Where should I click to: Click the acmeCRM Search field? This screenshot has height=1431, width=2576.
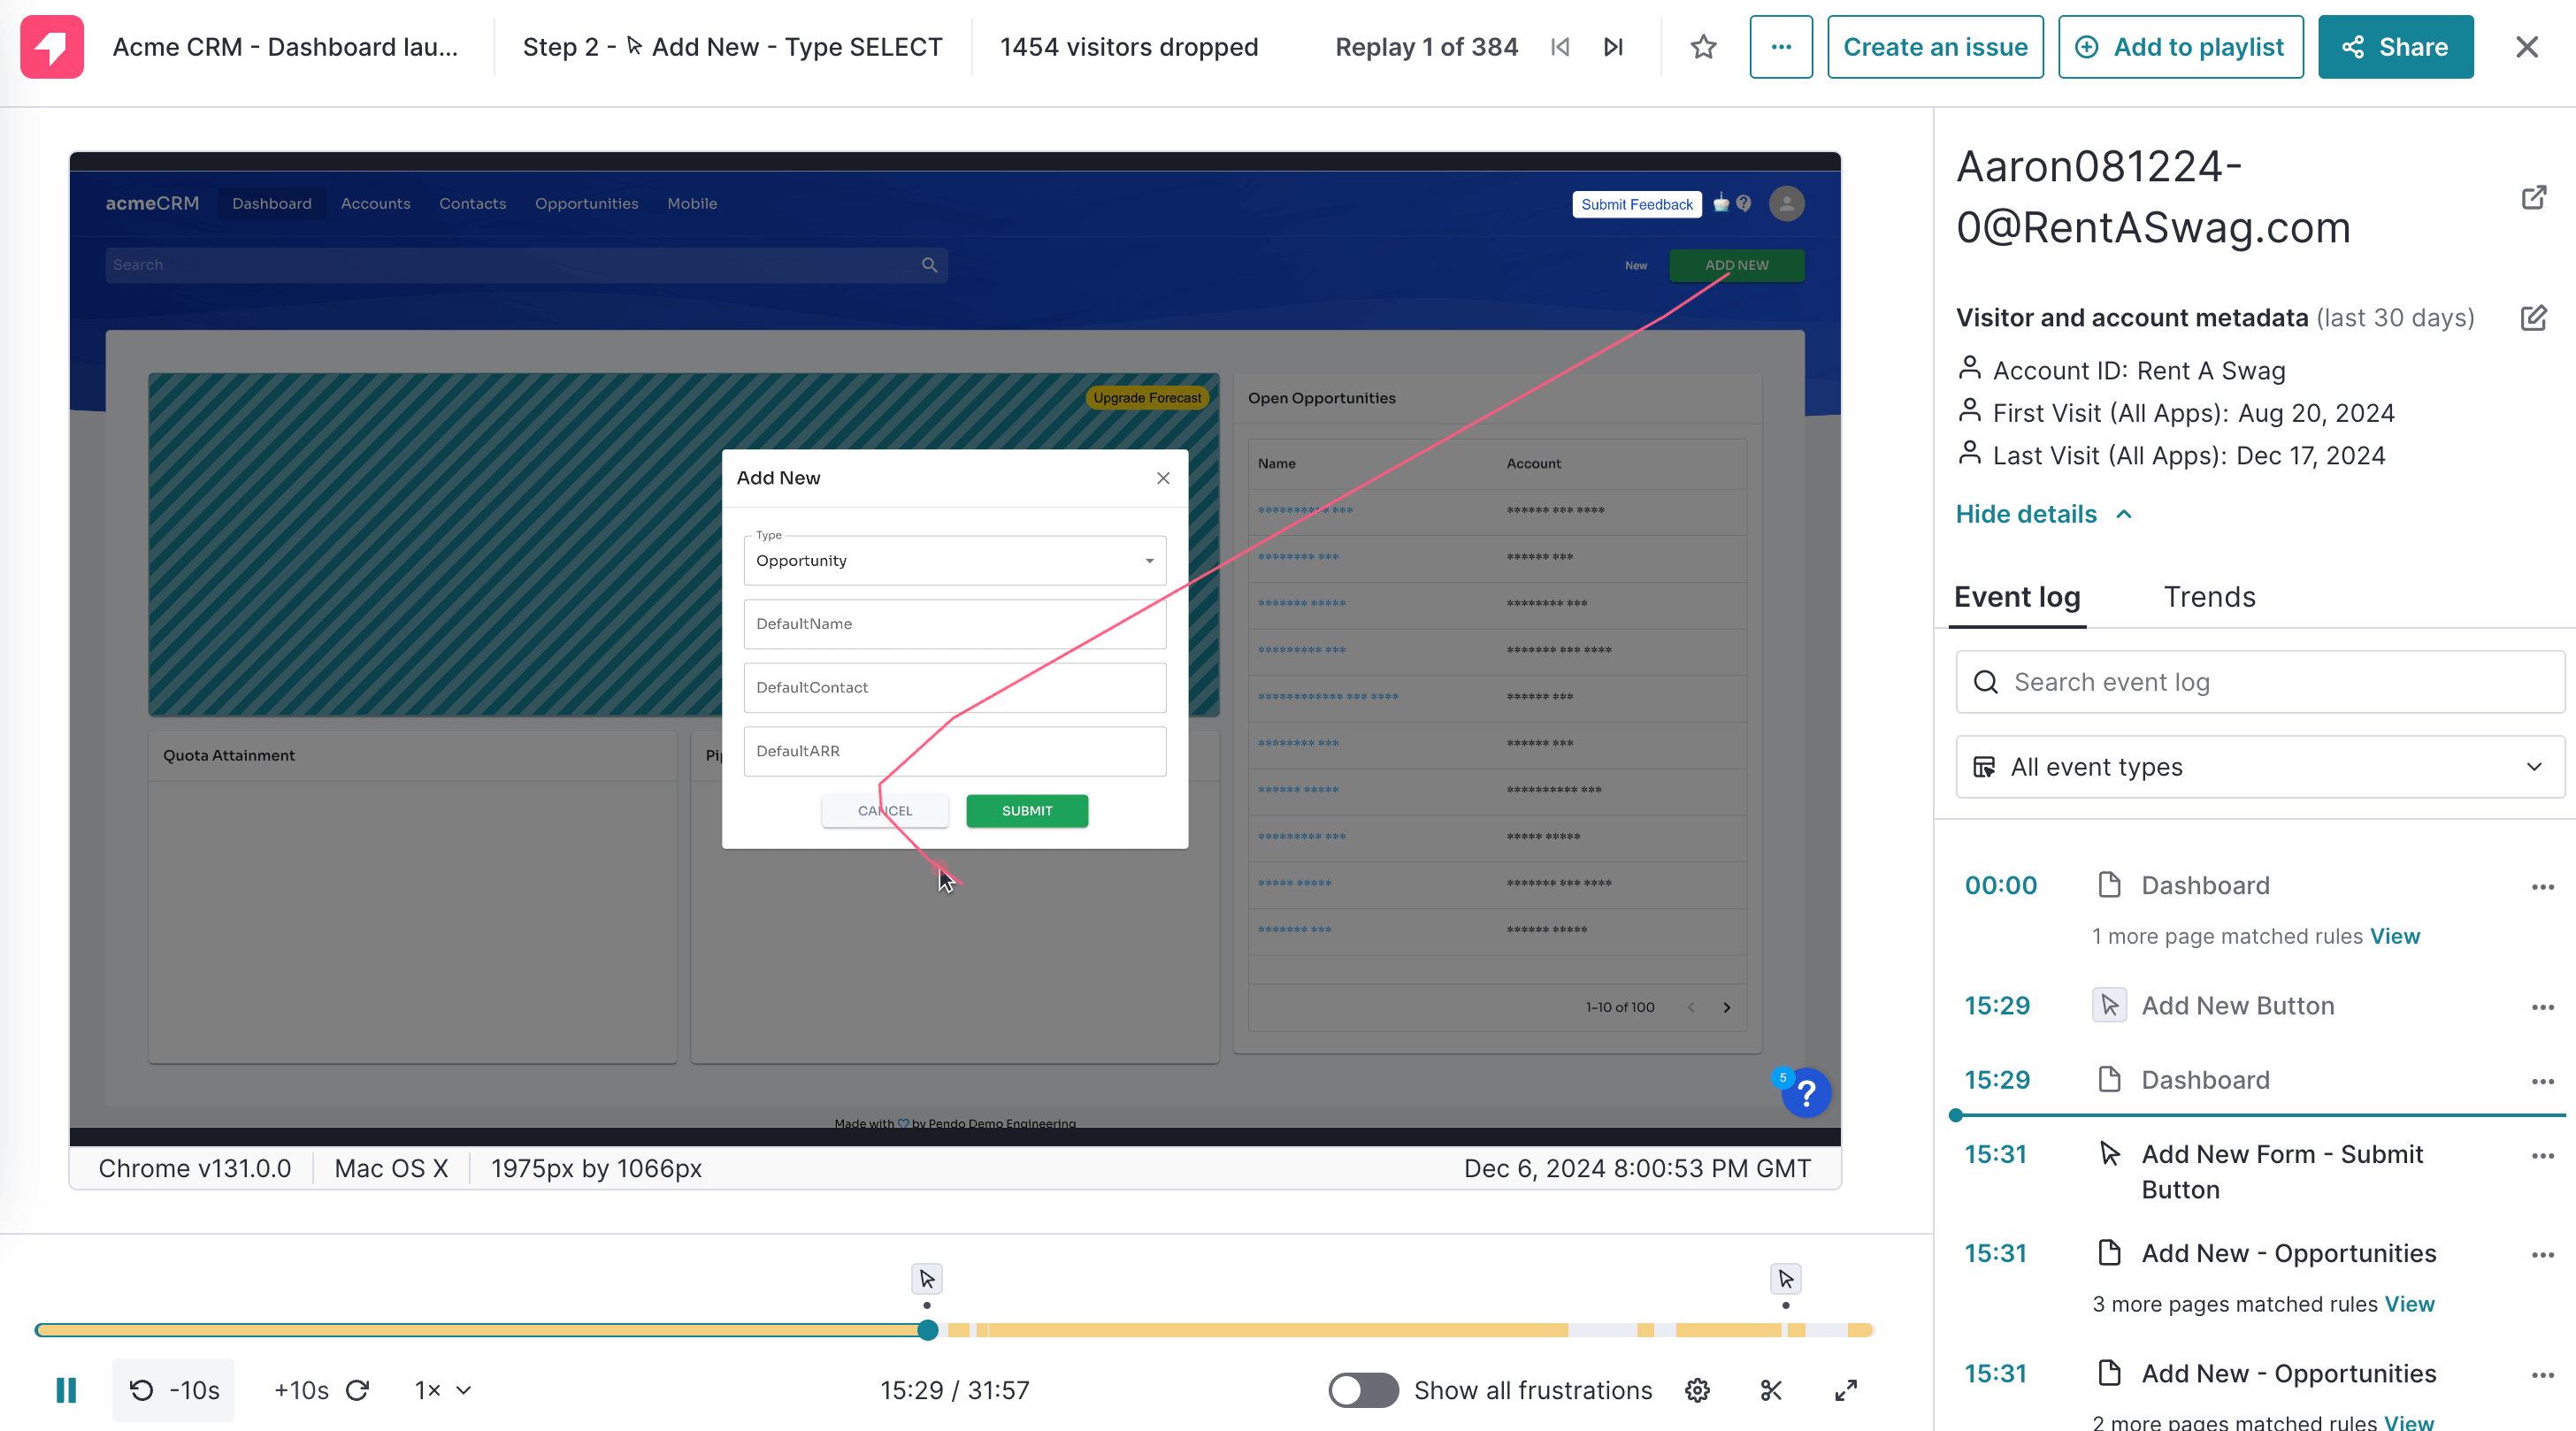click(x=526, y=265)
